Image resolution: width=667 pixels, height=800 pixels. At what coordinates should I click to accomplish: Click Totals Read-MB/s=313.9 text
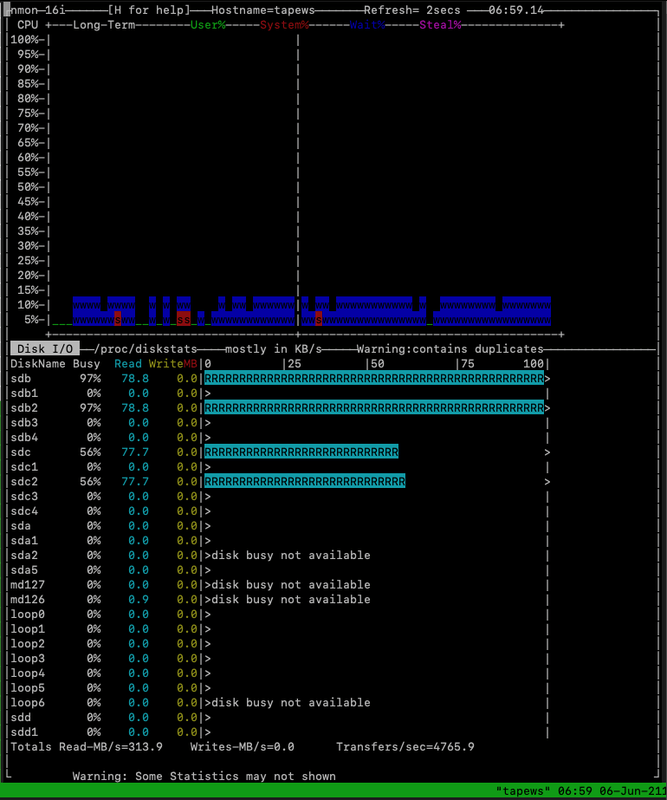tap(86, 747)
